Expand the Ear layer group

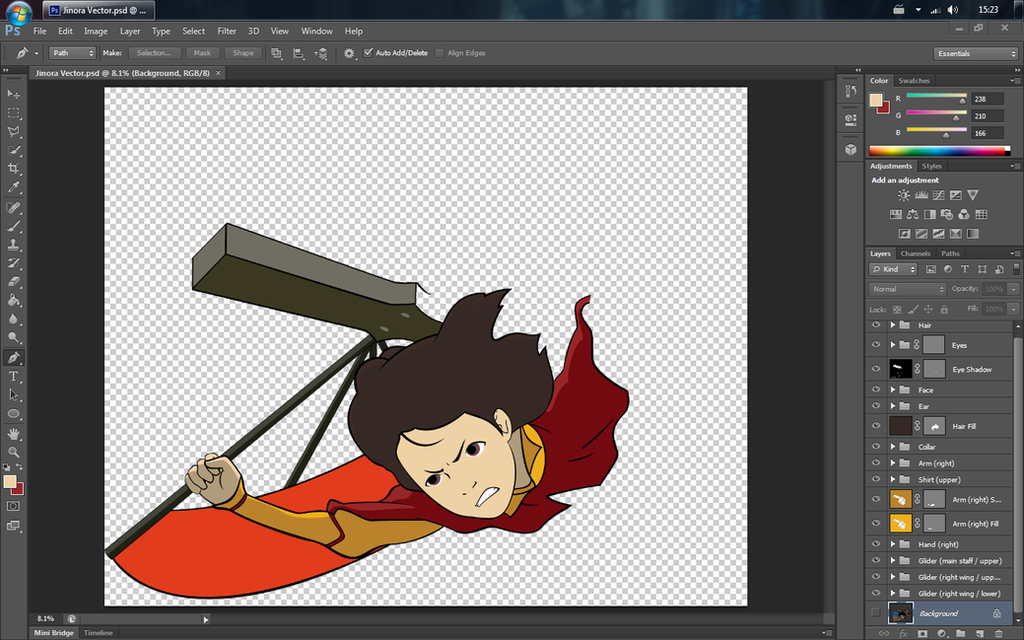(893, 406)
